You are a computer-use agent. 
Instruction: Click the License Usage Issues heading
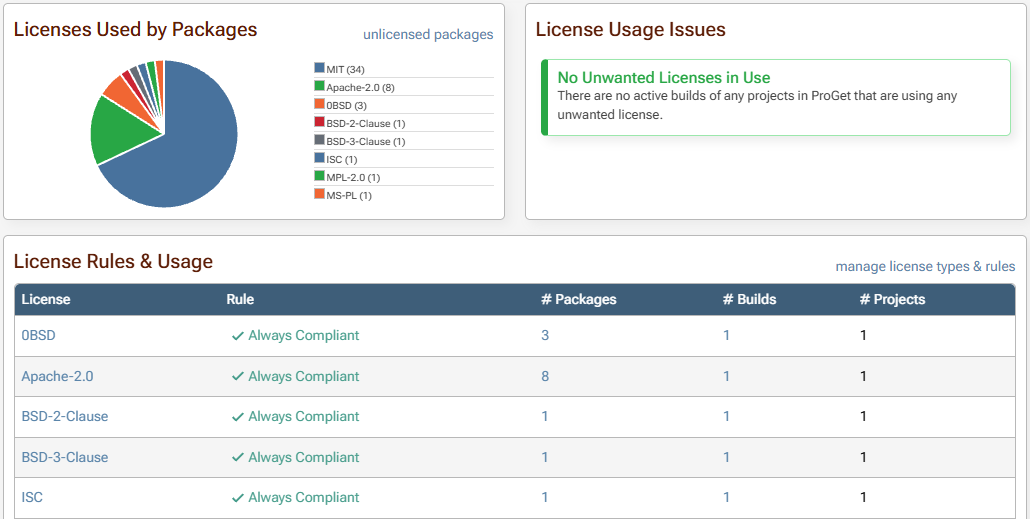coord(631,30)
